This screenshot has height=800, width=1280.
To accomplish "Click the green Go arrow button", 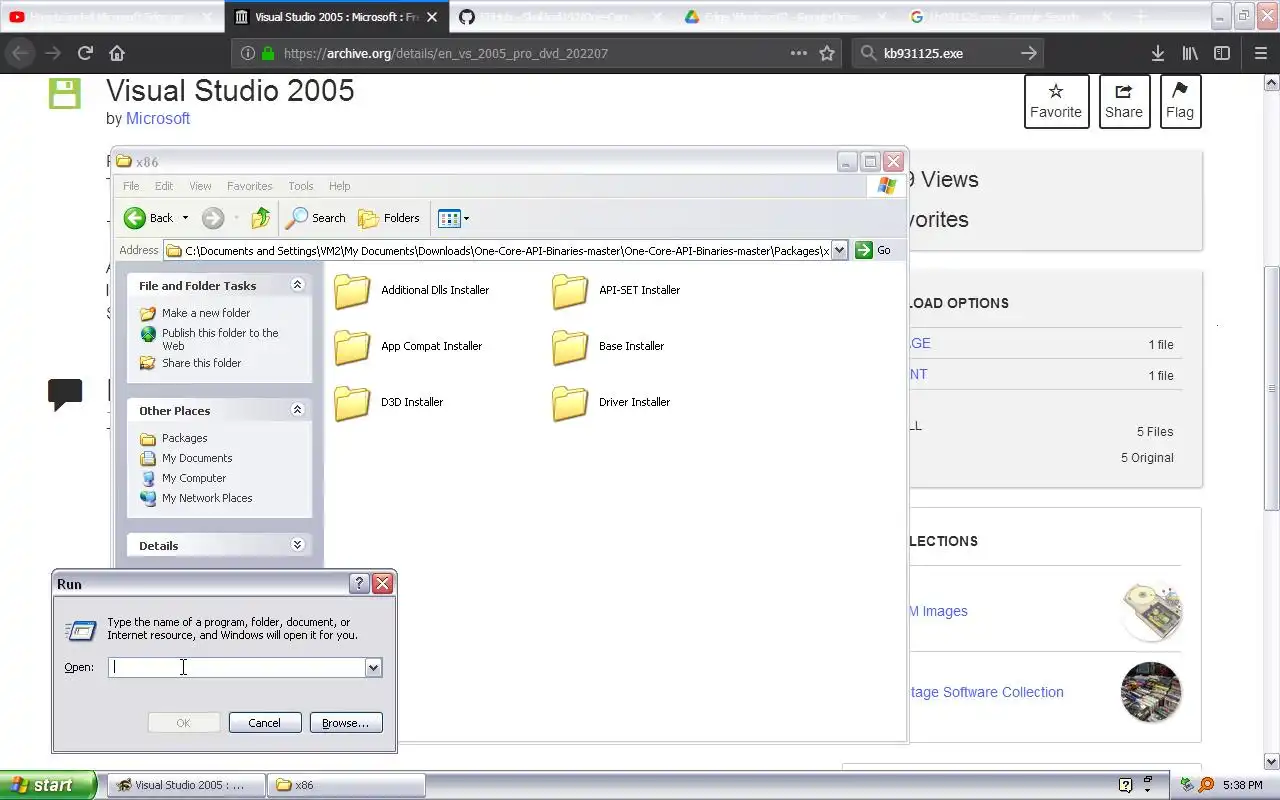I will click(x=864, y=250).
